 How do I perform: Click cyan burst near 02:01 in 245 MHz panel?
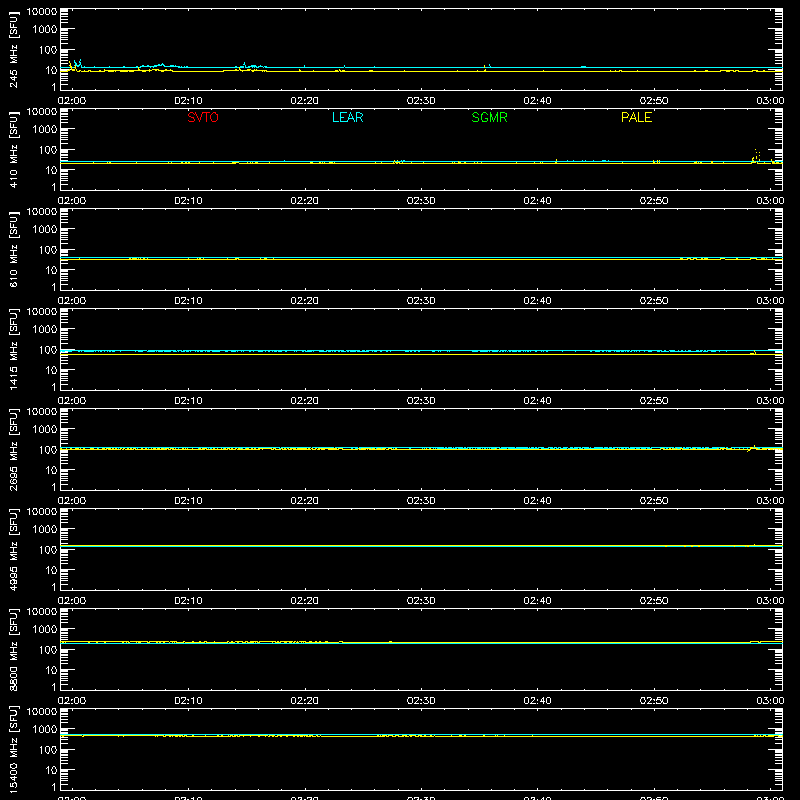tap(77, 64)
